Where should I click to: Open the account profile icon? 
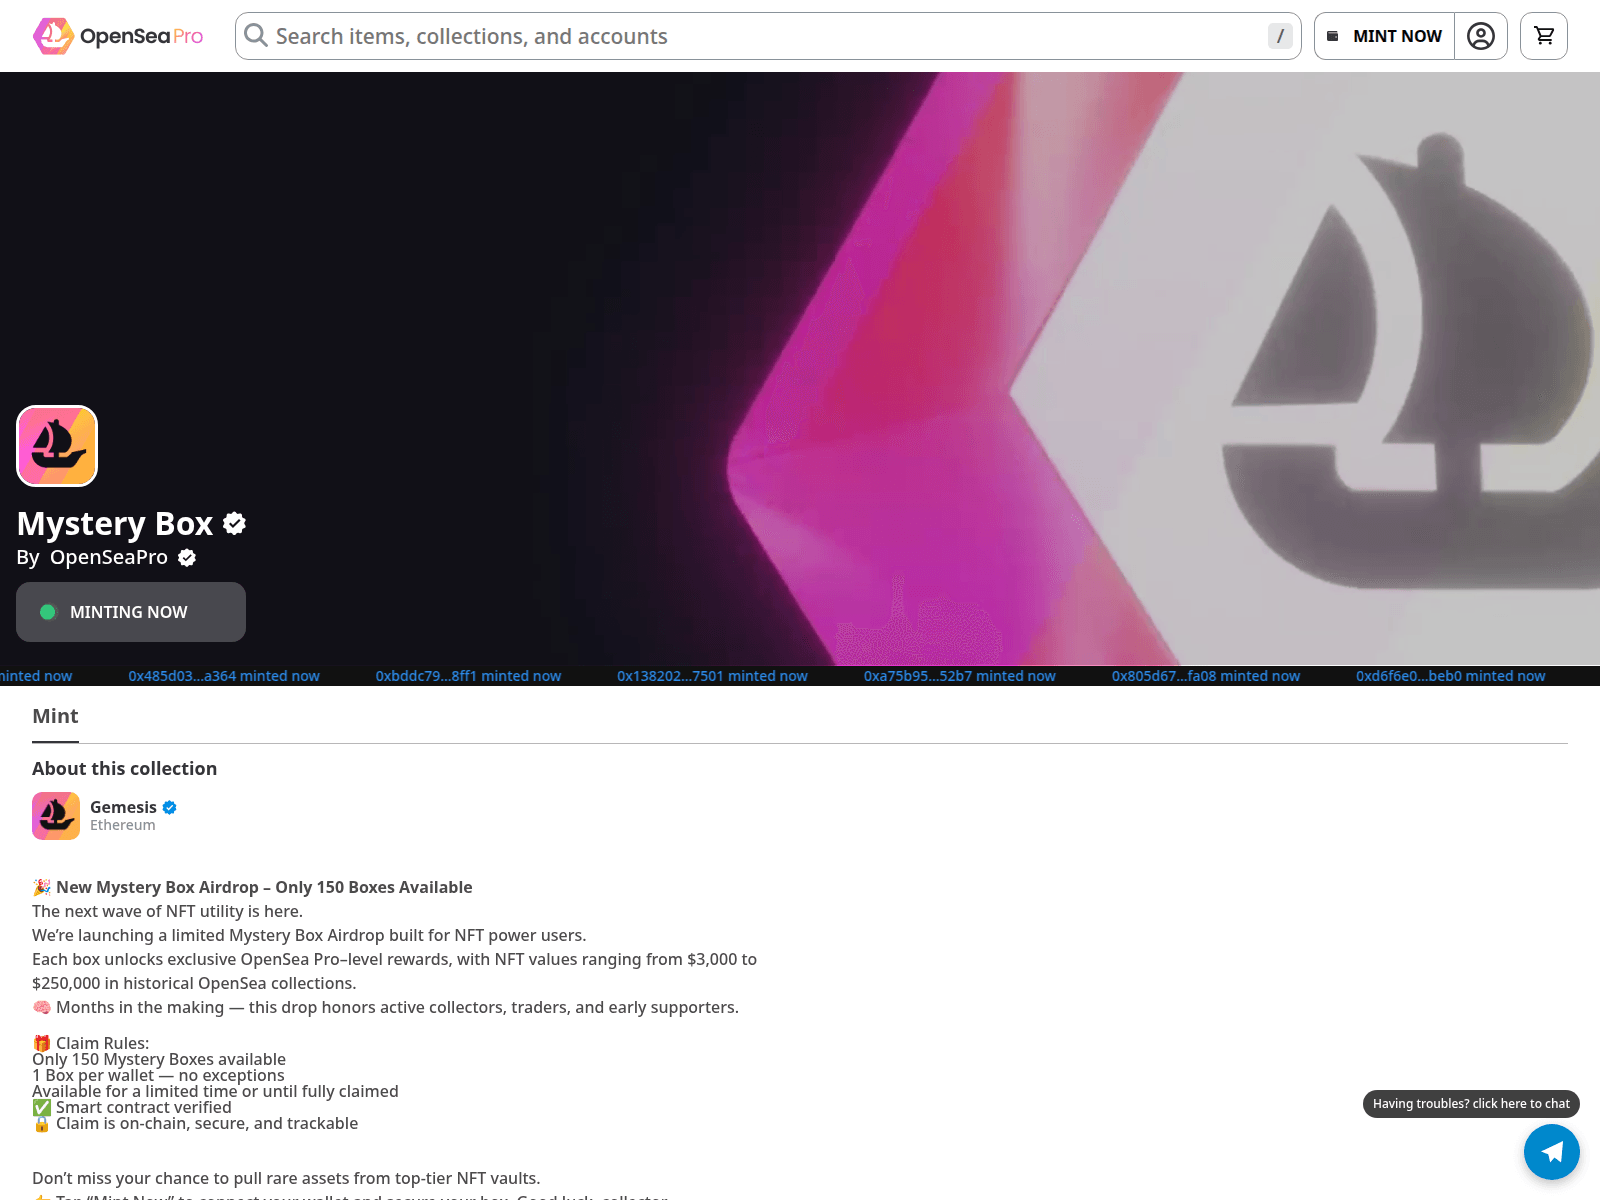[x=1480, y=36]
